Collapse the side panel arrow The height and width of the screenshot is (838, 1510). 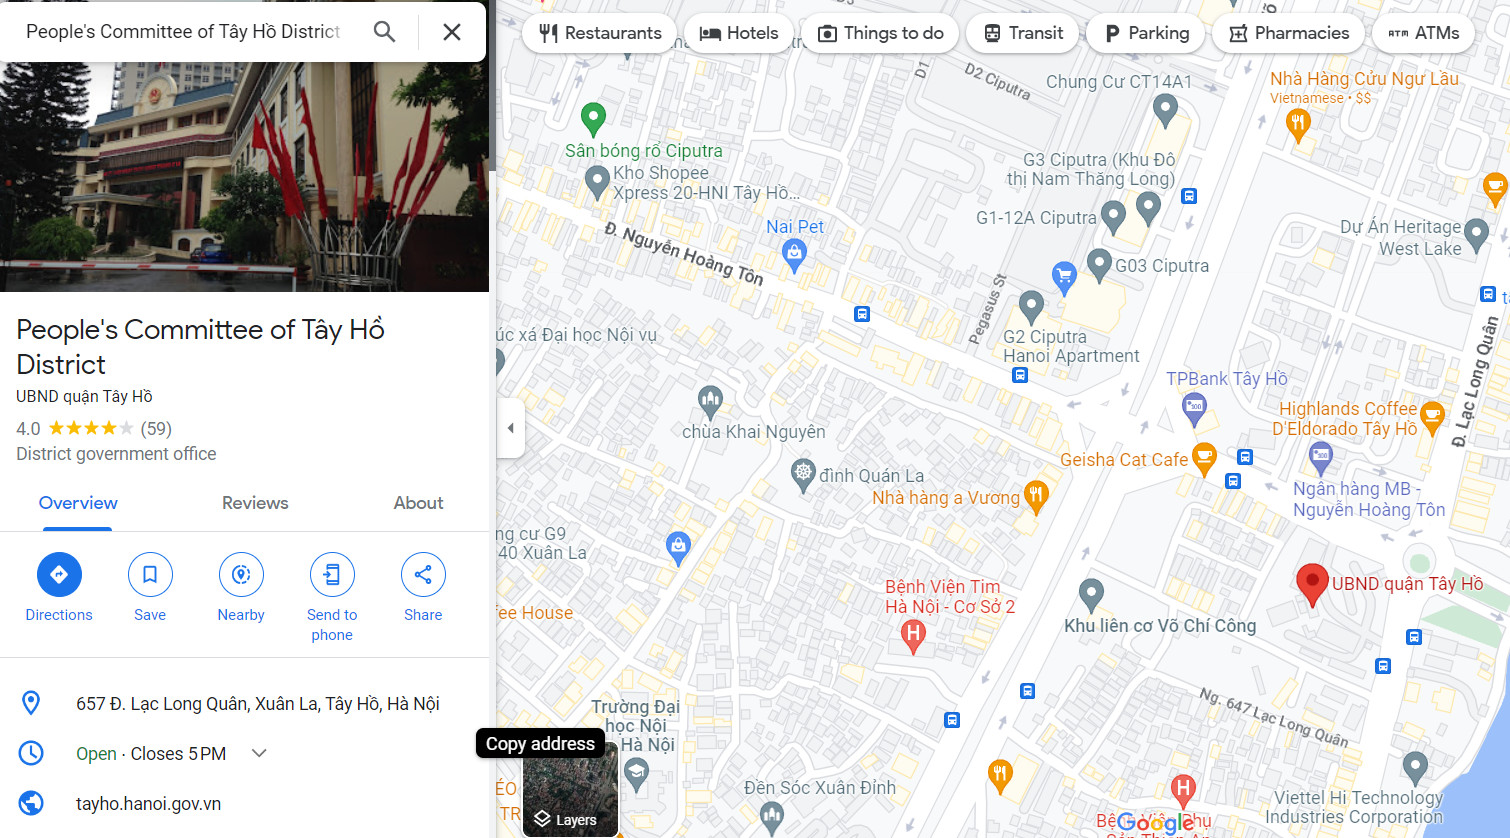pyautogui.click(x=511, y=428)
